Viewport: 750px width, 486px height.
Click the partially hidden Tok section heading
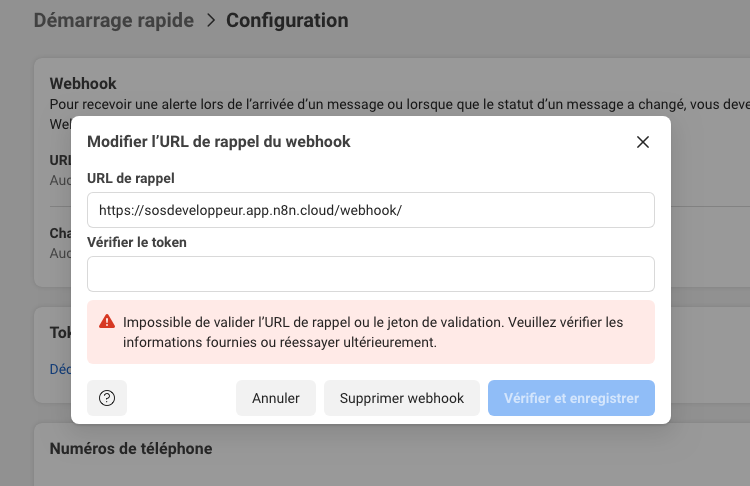[60, 333]
